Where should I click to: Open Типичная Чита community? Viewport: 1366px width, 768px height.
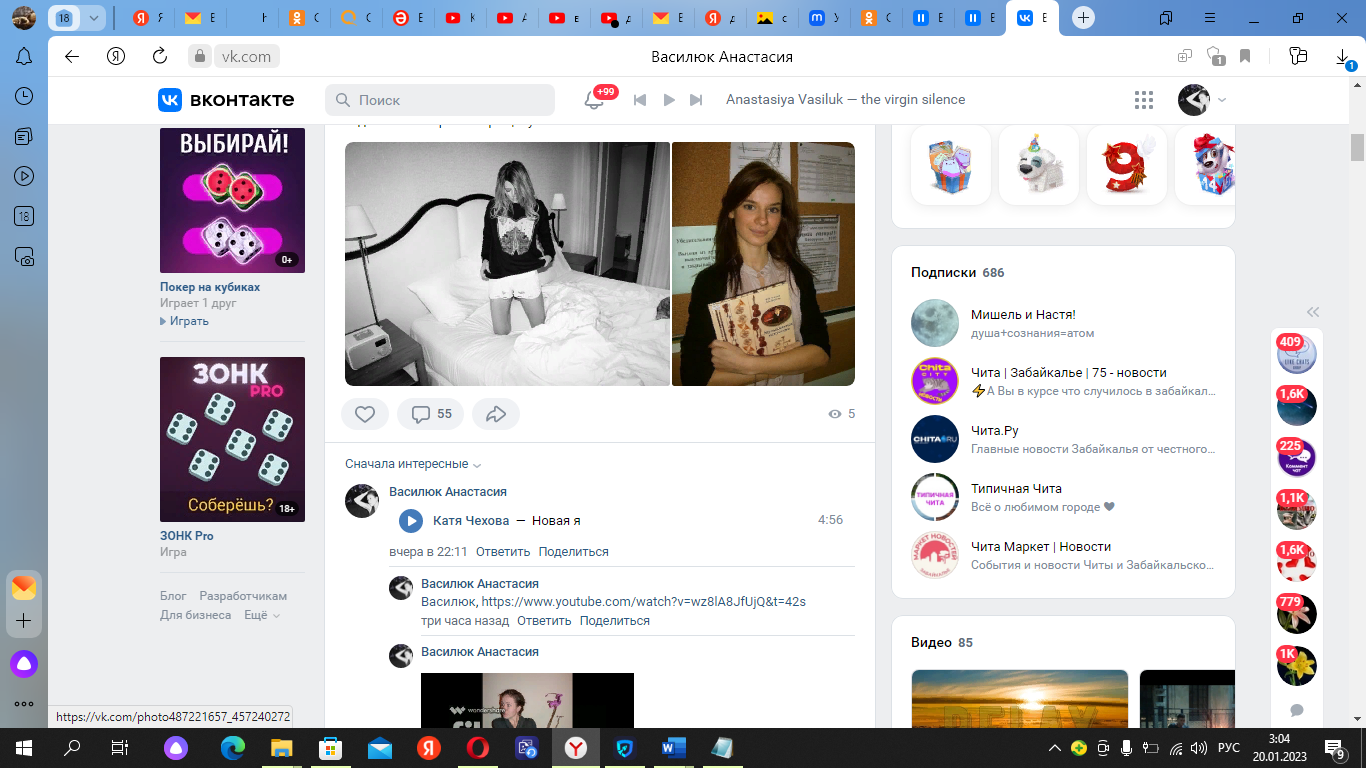click(1016, 489)
